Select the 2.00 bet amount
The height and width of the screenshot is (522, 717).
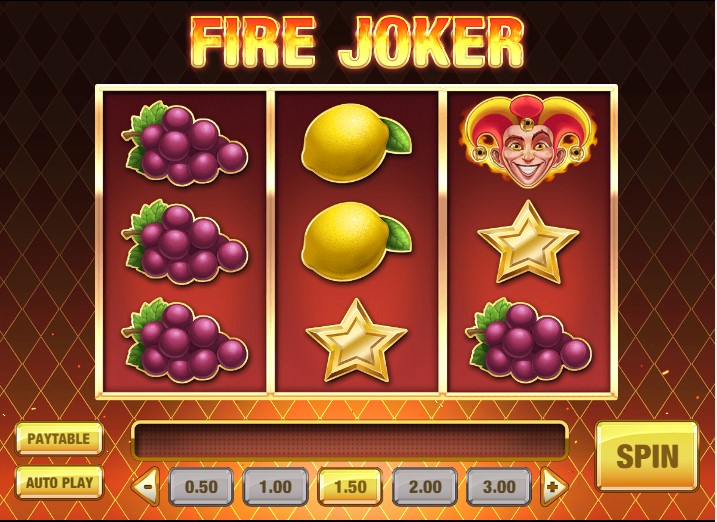[425, 487]
